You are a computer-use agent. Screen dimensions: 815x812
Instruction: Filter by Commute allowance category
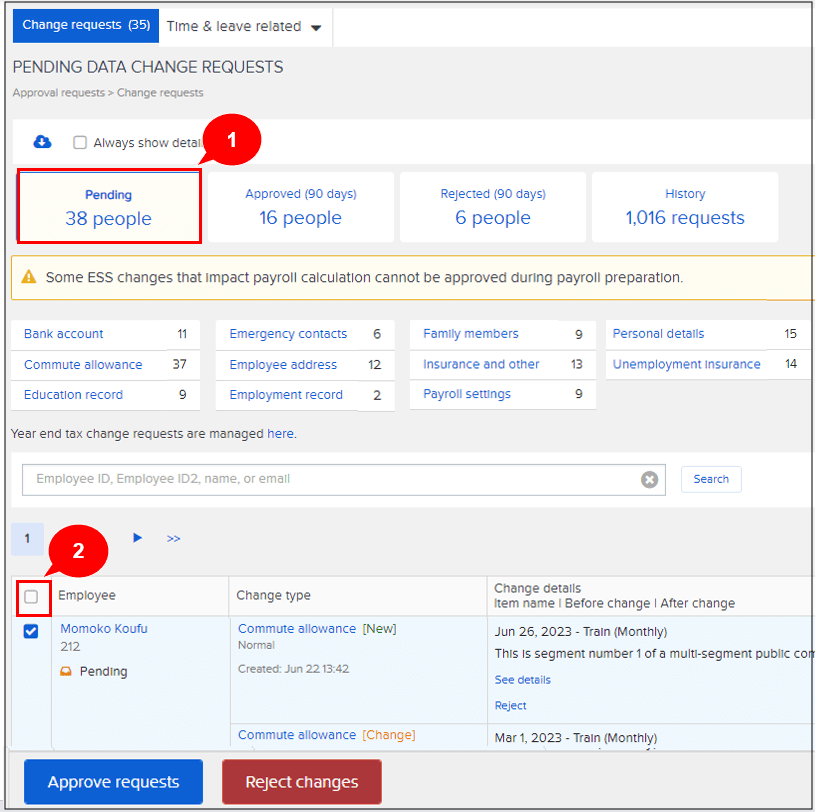[x=83, y=364]
